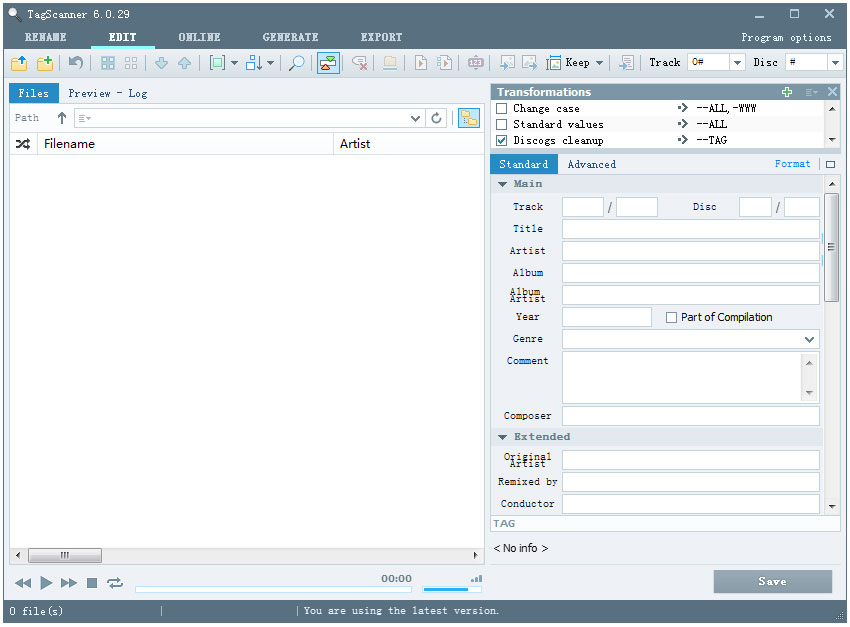Click the volume bars icon in player

tap(476, 579)
